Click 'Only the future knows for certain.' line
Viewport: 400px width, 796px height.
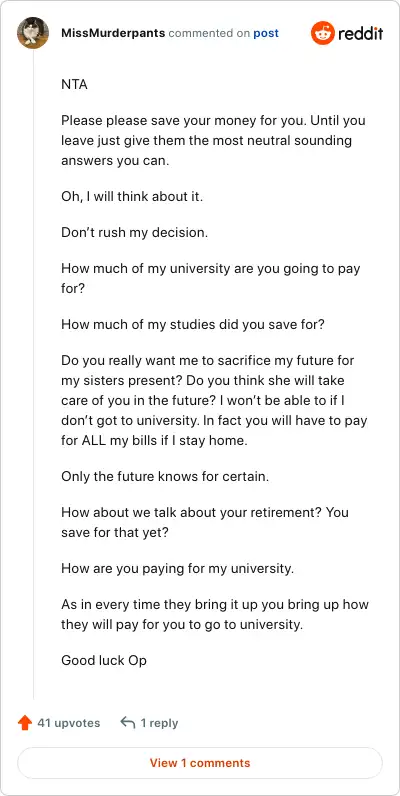pos(165,477)
